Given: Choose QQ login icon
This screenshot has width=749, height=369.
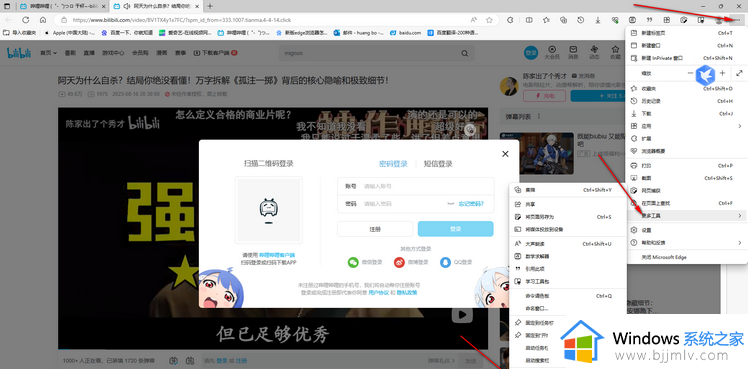Looking at the screenshot, I should pos(445,262).
